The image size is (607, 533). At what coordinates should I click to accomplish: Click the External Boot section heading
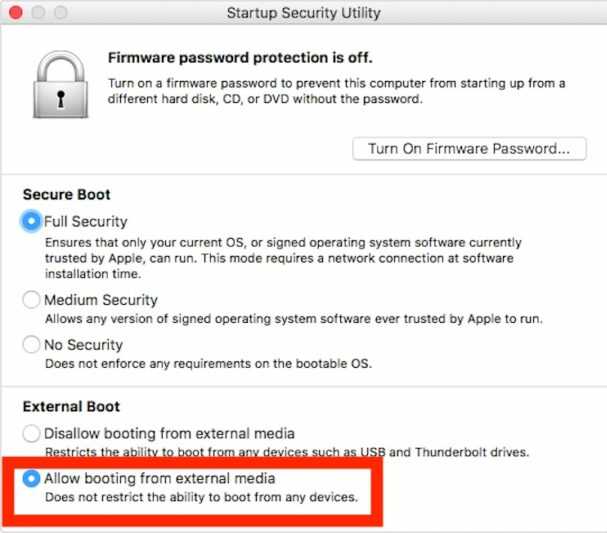pyautogui.click(x=71, y=407)
